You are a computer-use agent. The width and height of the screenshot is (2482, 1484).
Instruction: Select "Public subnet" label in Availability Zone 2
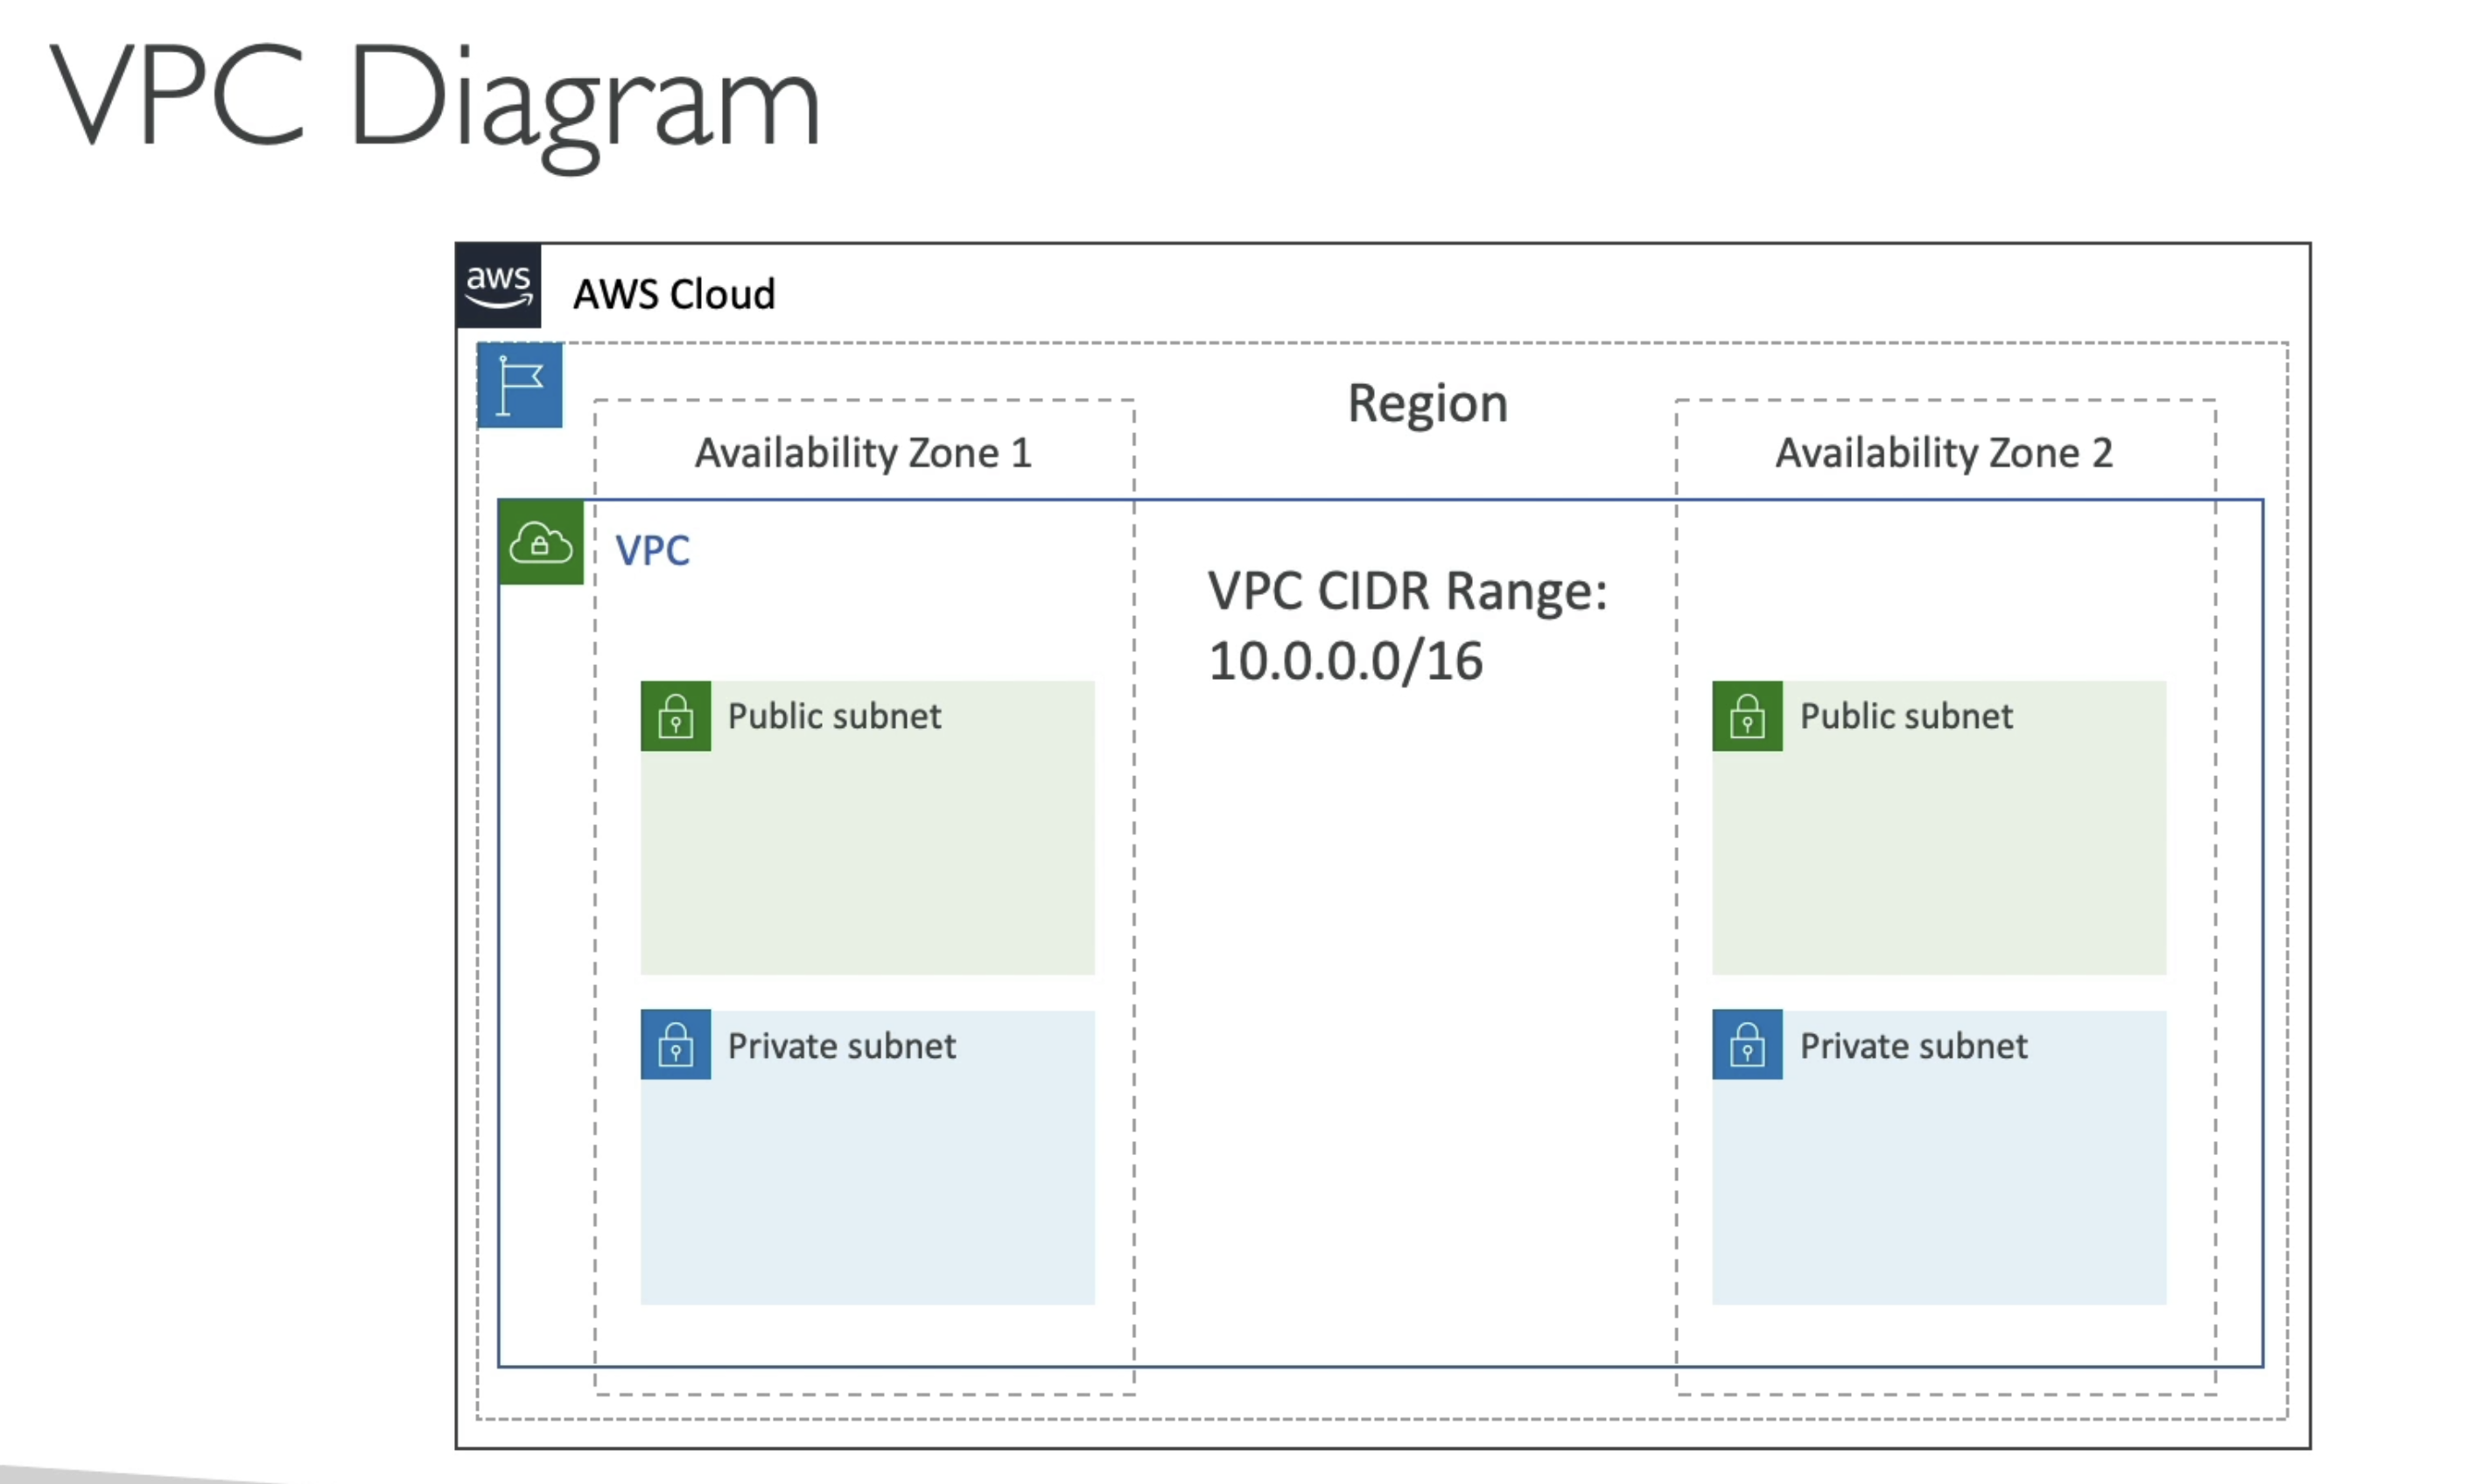point(1906,716)
